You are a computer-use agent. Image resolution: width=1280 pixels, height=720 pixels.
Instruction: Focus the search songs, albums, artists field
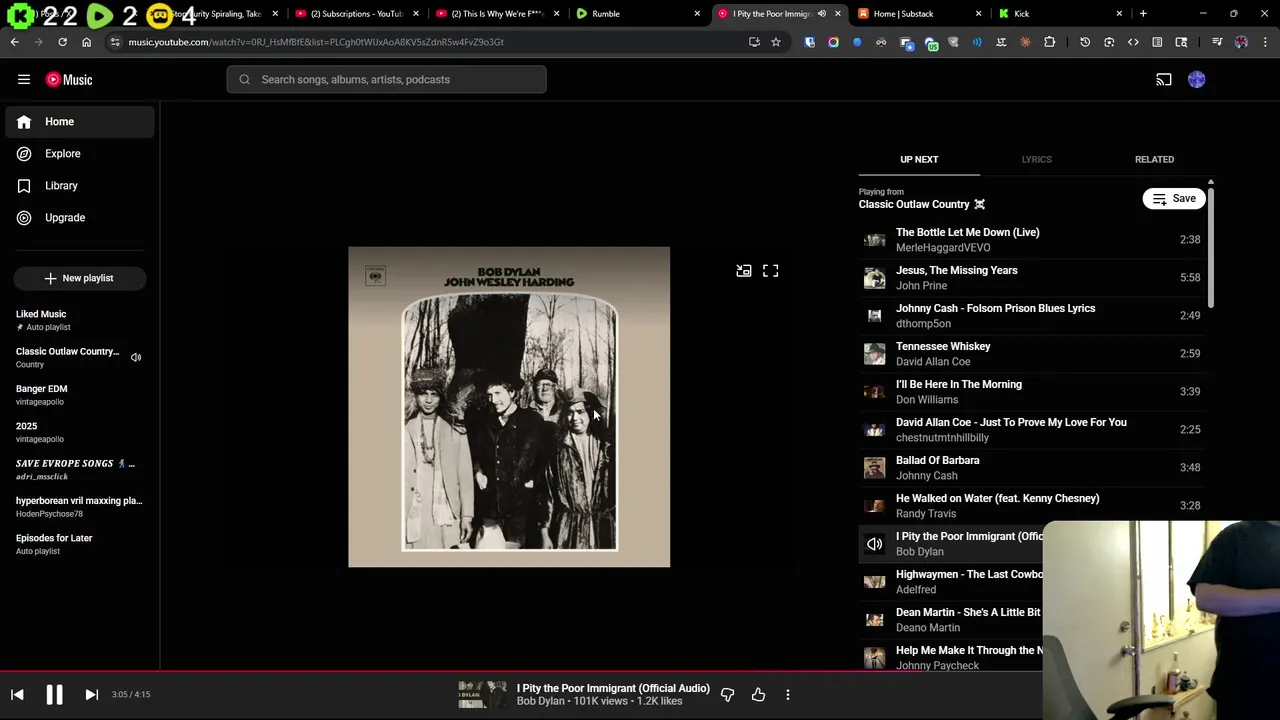tap(386, 79)
